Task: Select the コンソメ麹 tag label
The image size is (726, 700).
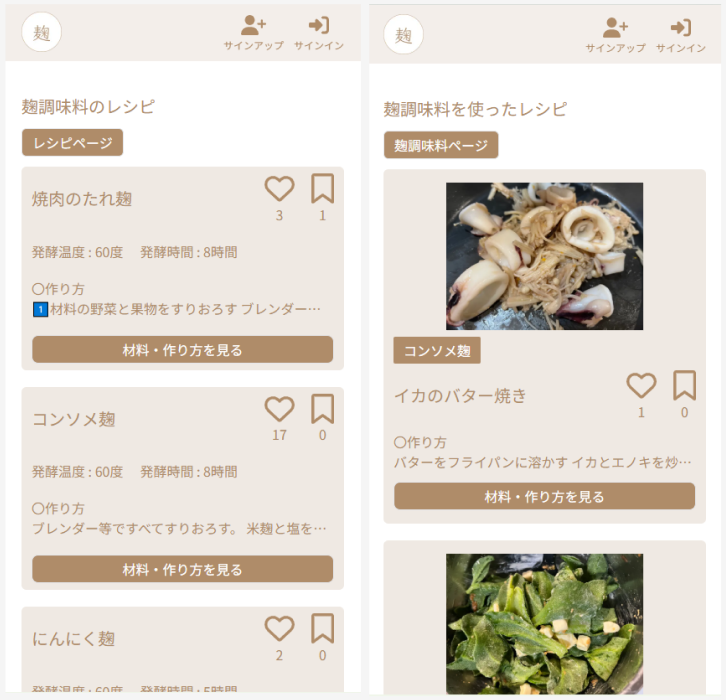Action: (437, 350)
